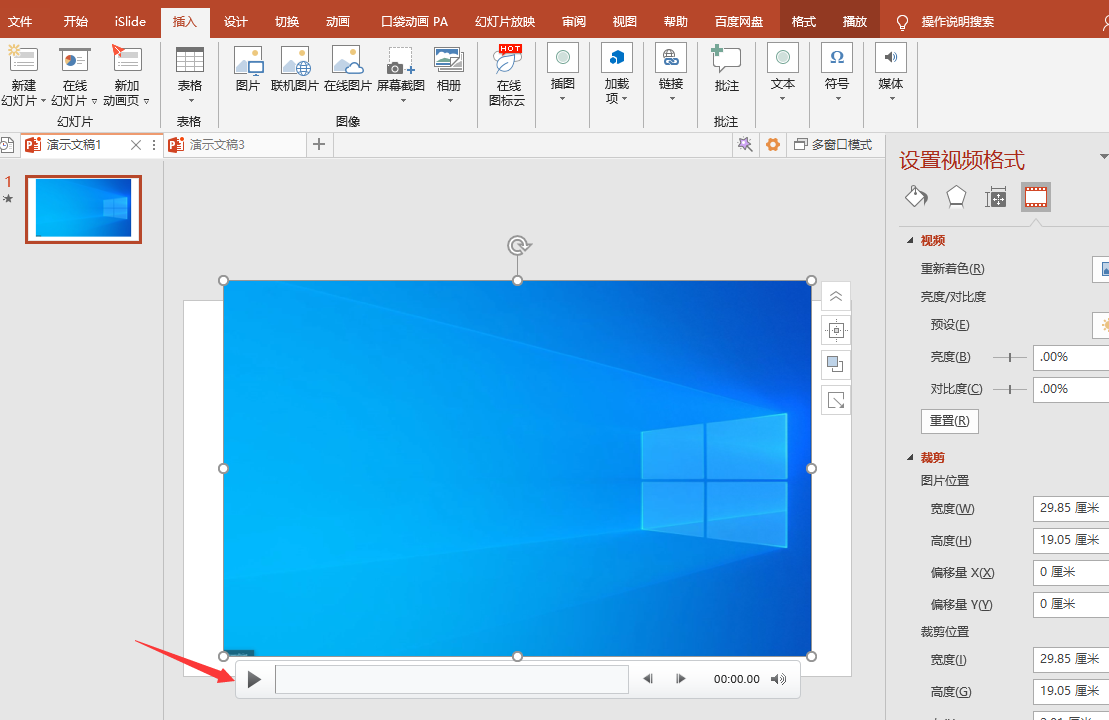Open the 在线幻灯片 dropdown arrow
The width and height of the screenshot is (1109, 720).
[x=95, y=101]
